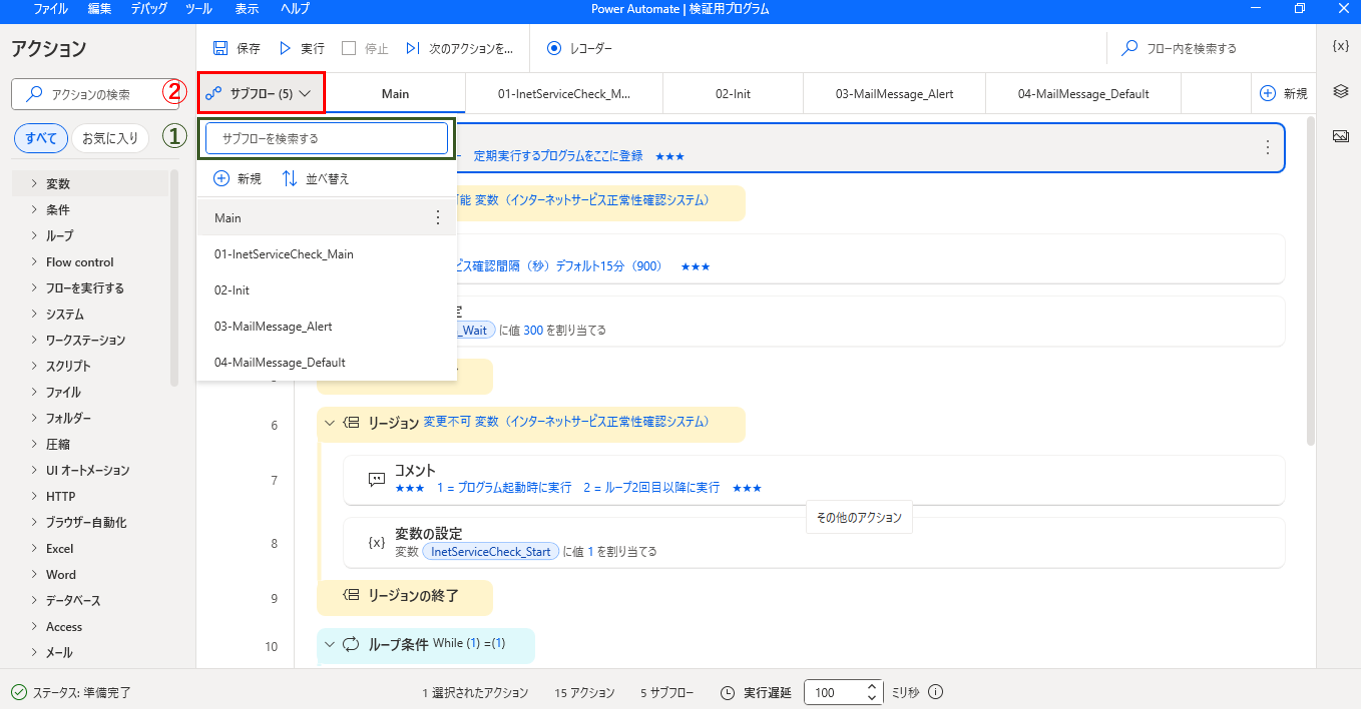1361x709 pixels.
Task: Collapse the loop condition on line 10
Action: pyautogui.click(x=329, y=645)
